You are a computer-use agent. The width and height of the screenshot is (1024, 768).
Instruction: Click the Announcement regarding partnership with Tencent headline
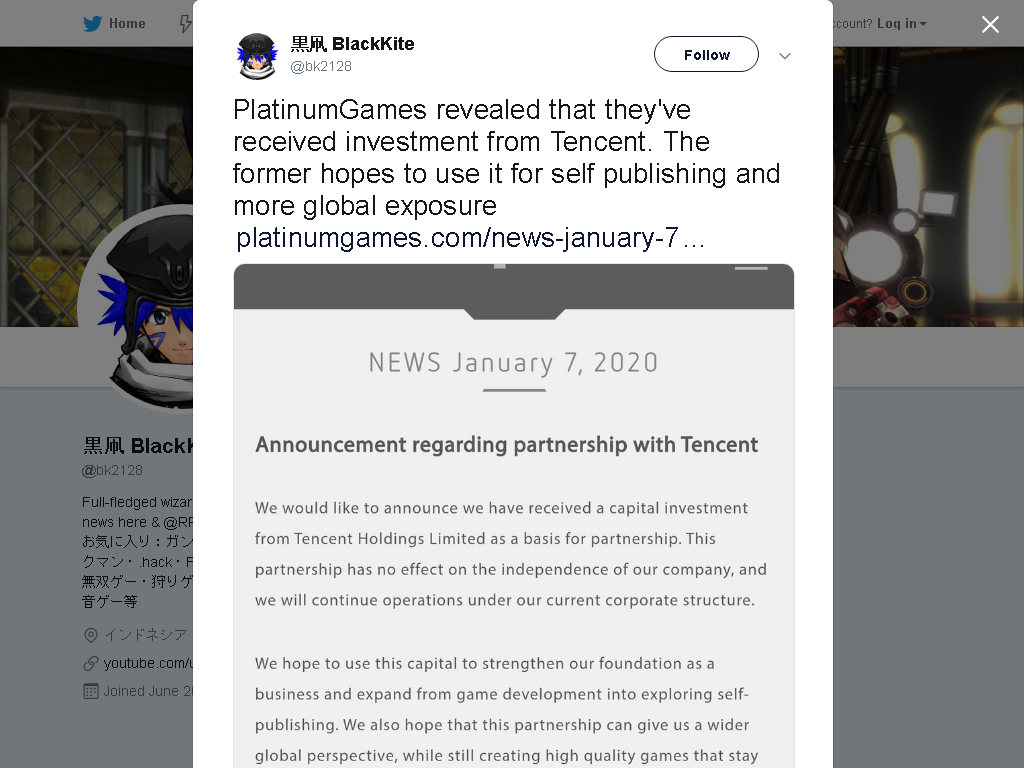(x=506, y=445)
